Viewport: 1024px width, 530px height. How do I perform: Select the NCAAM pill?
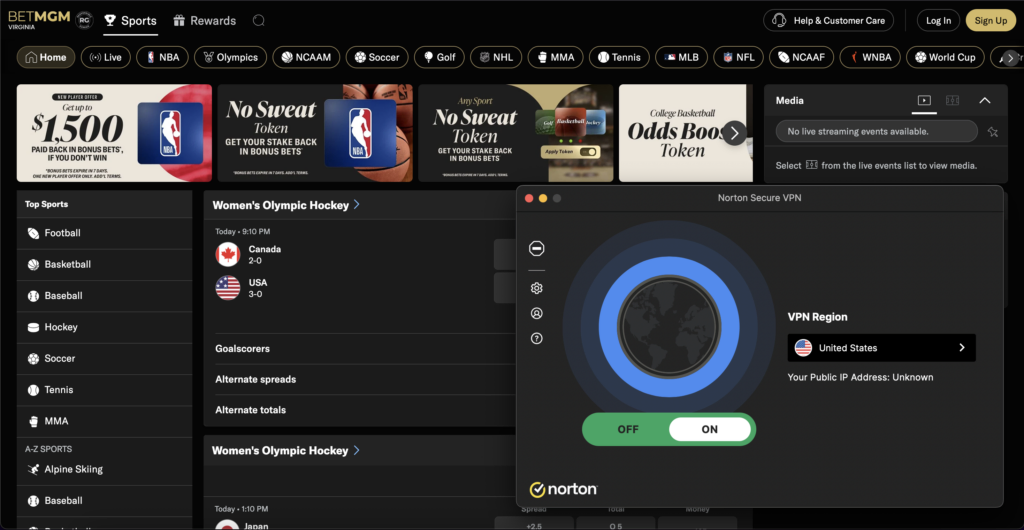[x=306, y=57]
